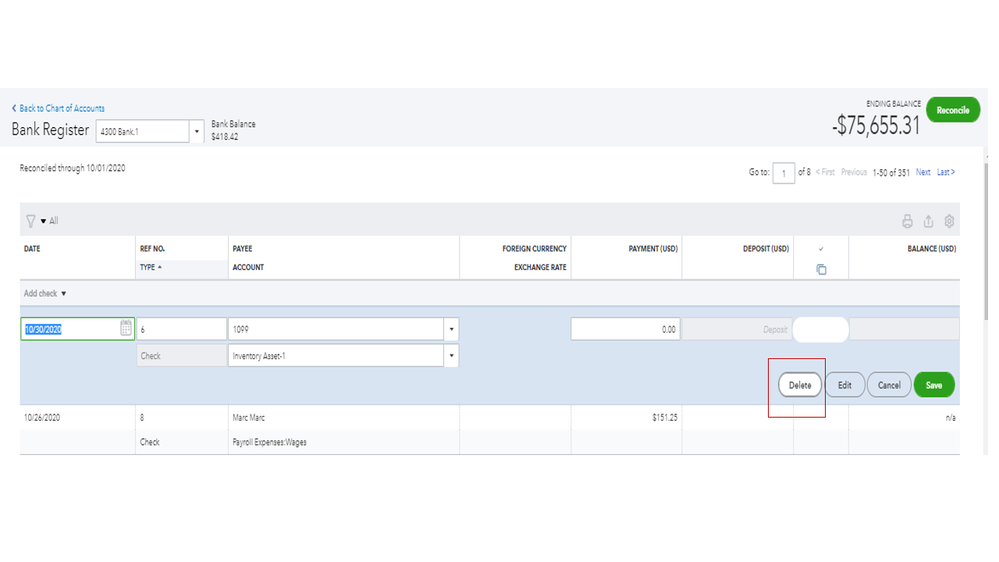Click the Go to page number box
The height and width of the screenshot is (562, 999).
click(x=783, y=173)
